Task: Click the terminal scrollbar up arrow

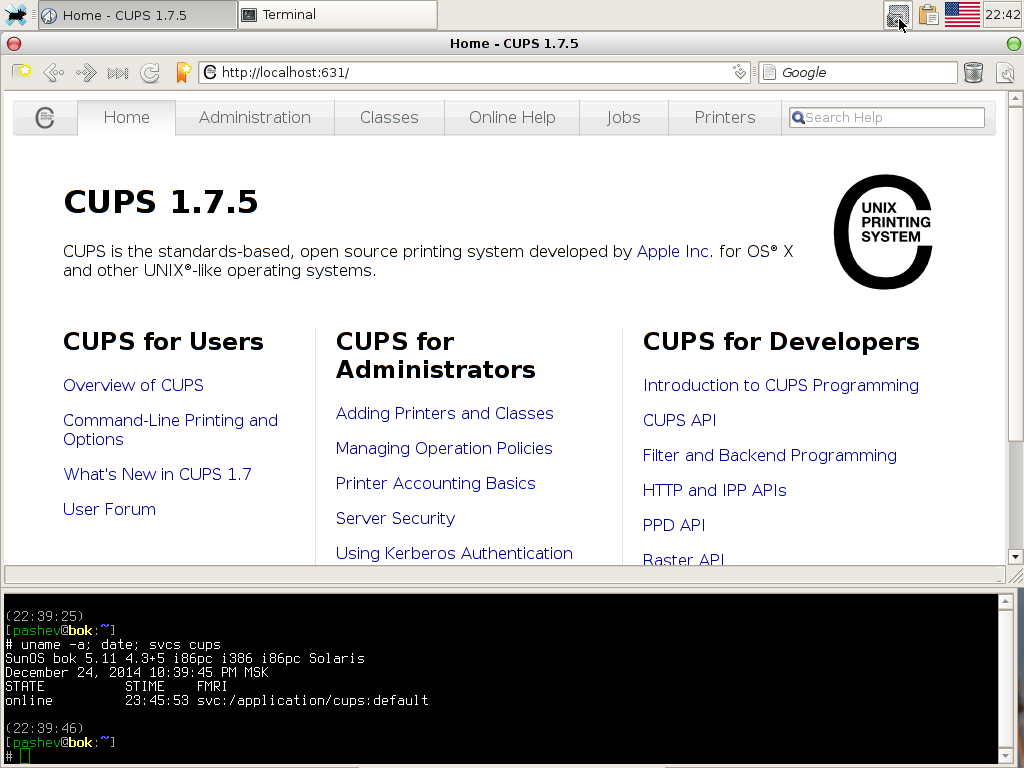Action: pos(1006,601)
